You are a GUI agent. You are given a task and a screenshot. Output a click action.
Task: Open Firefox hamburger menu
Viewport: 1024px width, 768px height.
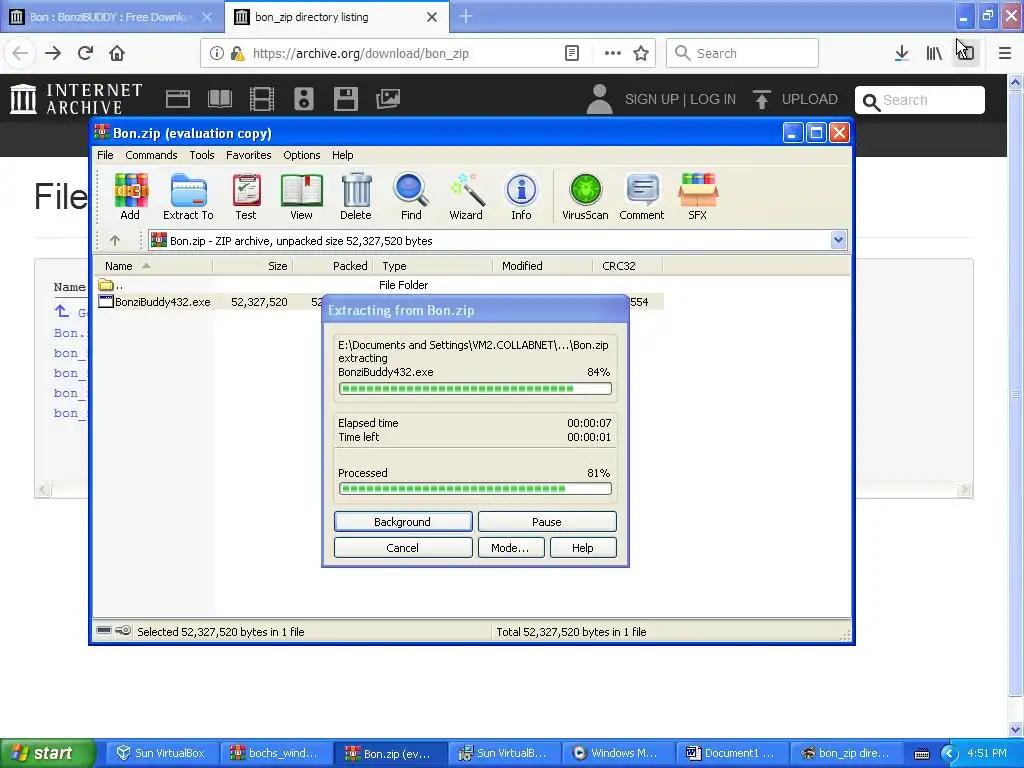[1005, 54]
